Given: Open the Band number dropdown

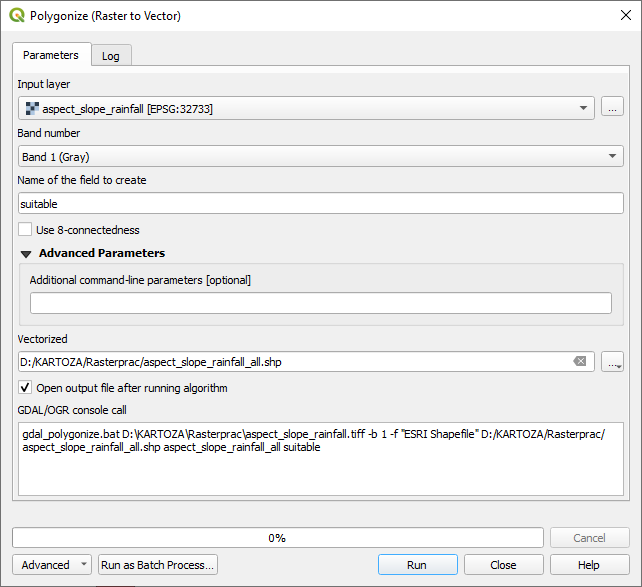Looking at the screenshot, I should tap(321, 156).
